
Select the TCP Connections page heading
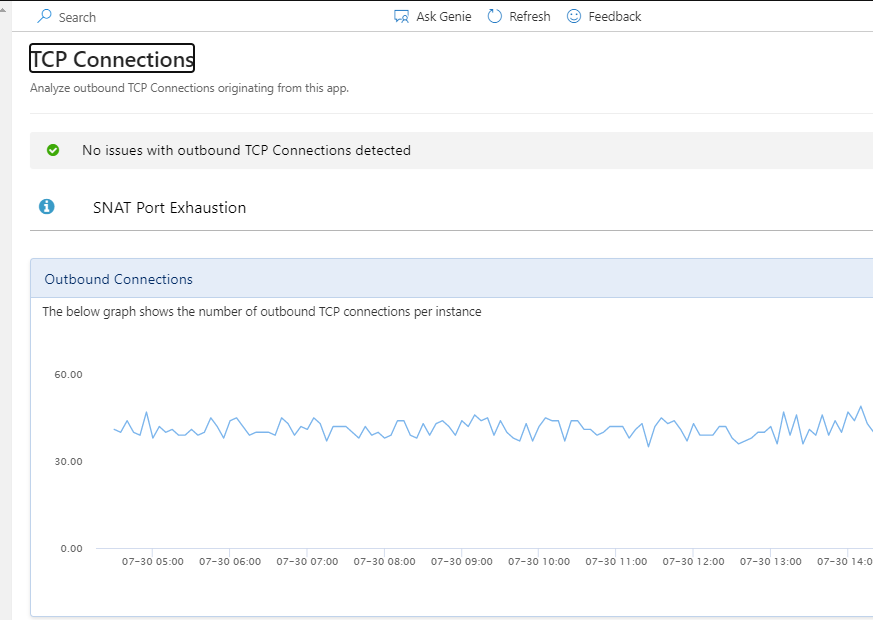[x=112, y=59]
